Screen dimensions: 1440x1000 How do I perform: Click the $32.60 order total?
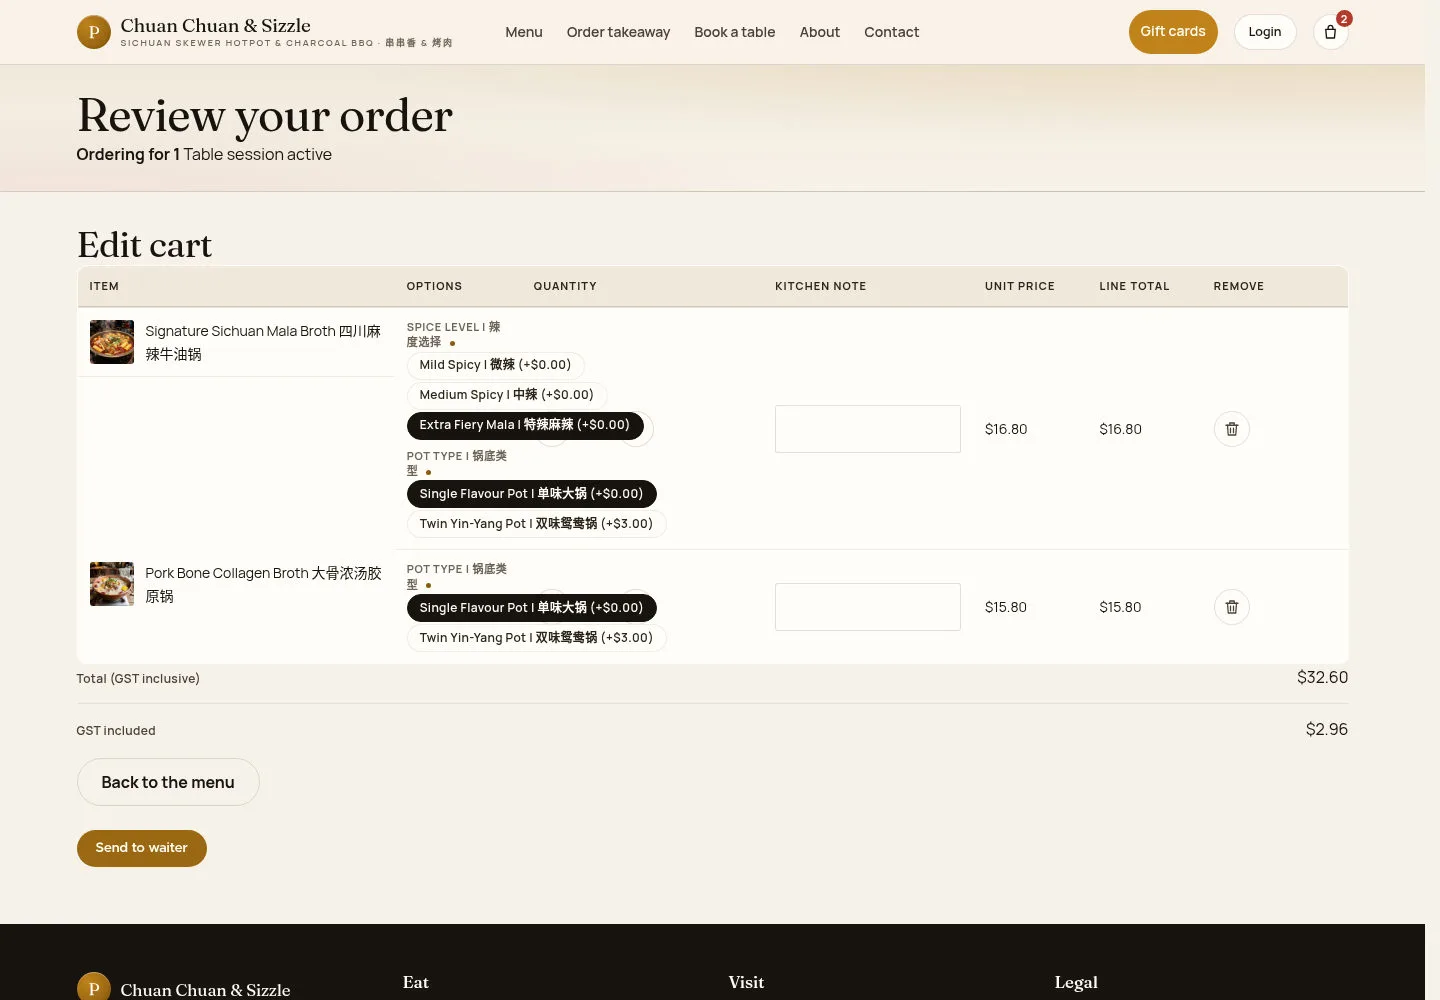click(1322, 677)
